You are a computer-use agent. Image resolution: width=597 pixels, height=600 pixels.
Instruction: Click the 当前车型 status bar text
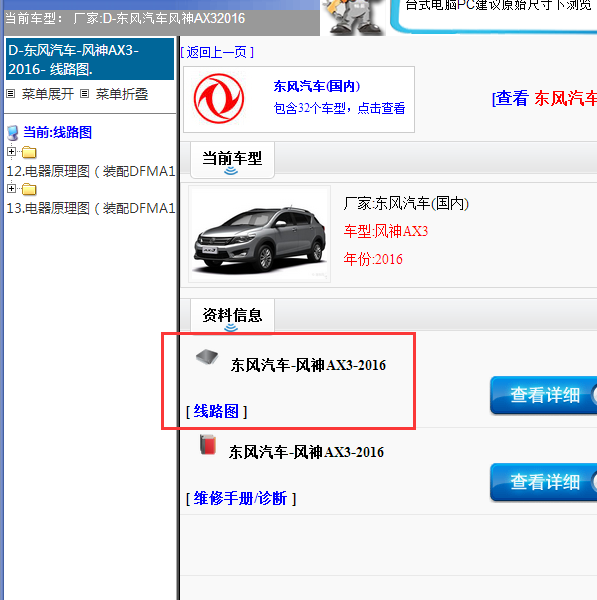125,18
